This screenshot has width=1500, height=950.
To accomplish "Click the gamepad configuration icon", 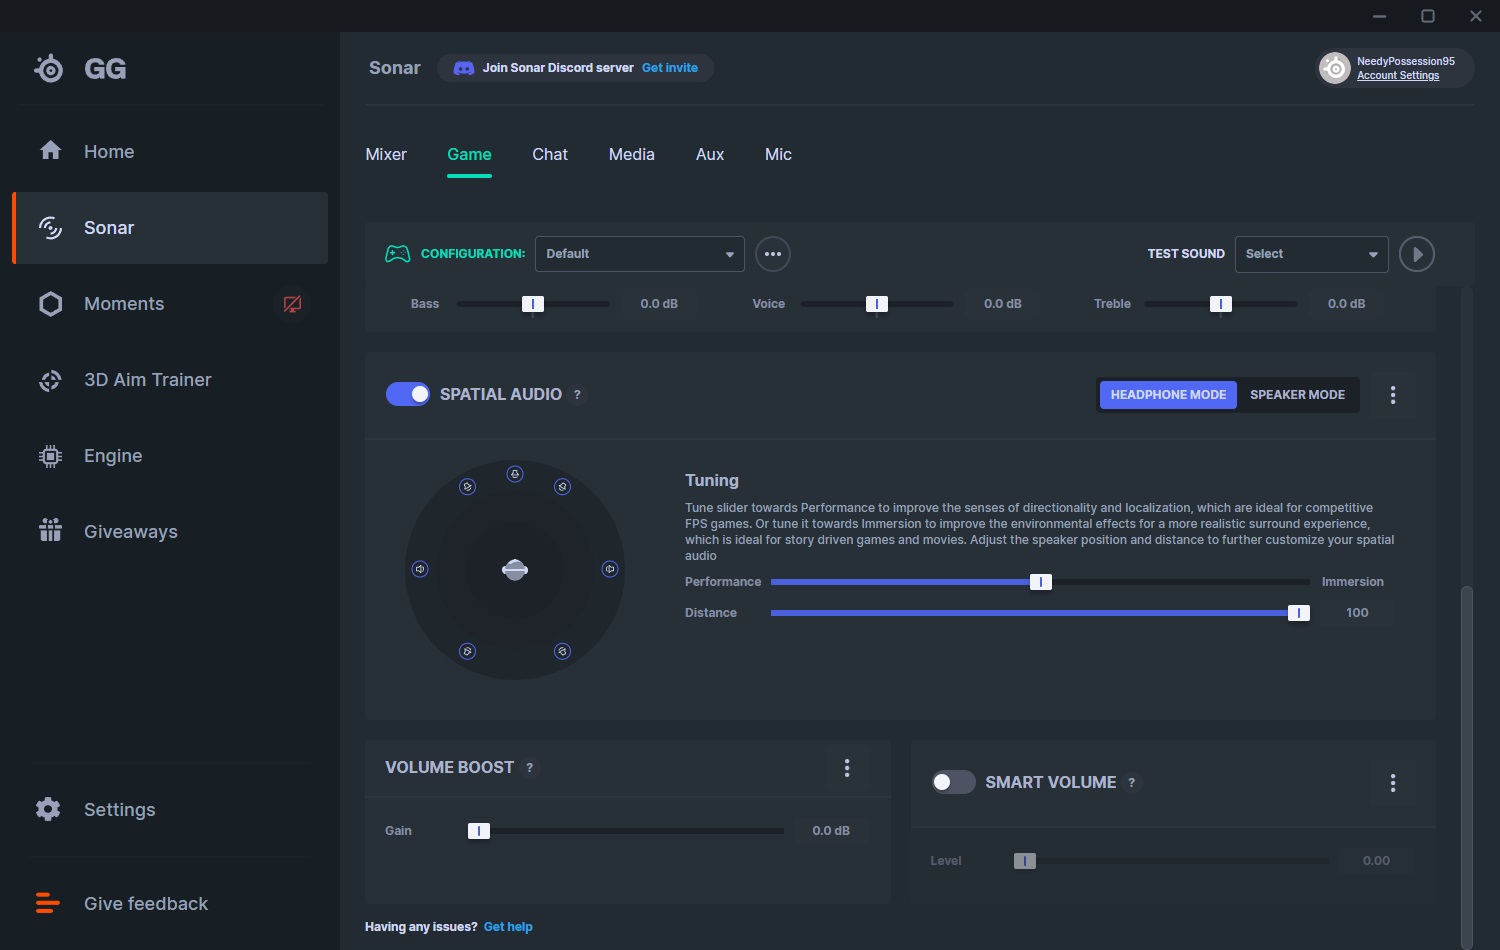I will (398, 254).
